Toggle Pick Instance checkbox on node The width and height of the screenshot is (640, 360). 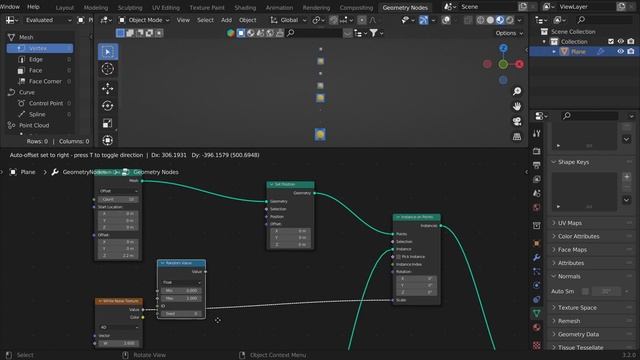pos(398,257)
